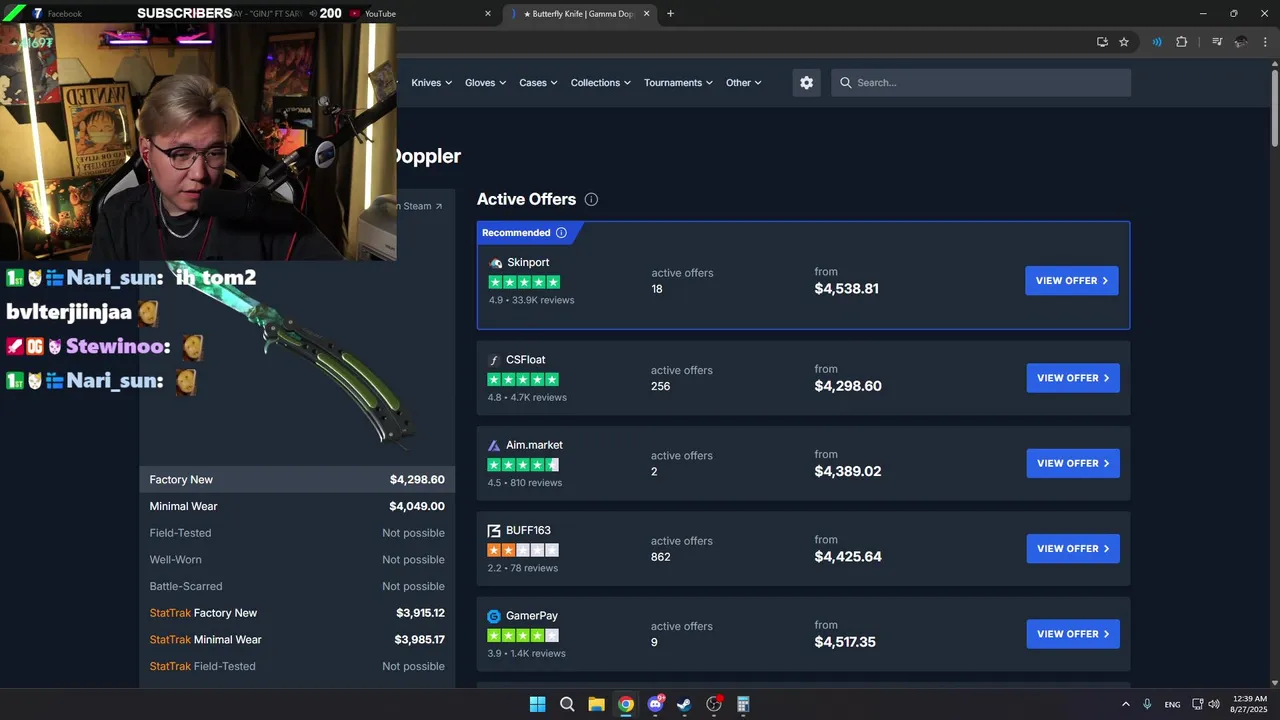Image resolution: width=1280 pixels, height=720 pixels.
Task: Expand the Knives dropdown menu
Action: [432, 83]
